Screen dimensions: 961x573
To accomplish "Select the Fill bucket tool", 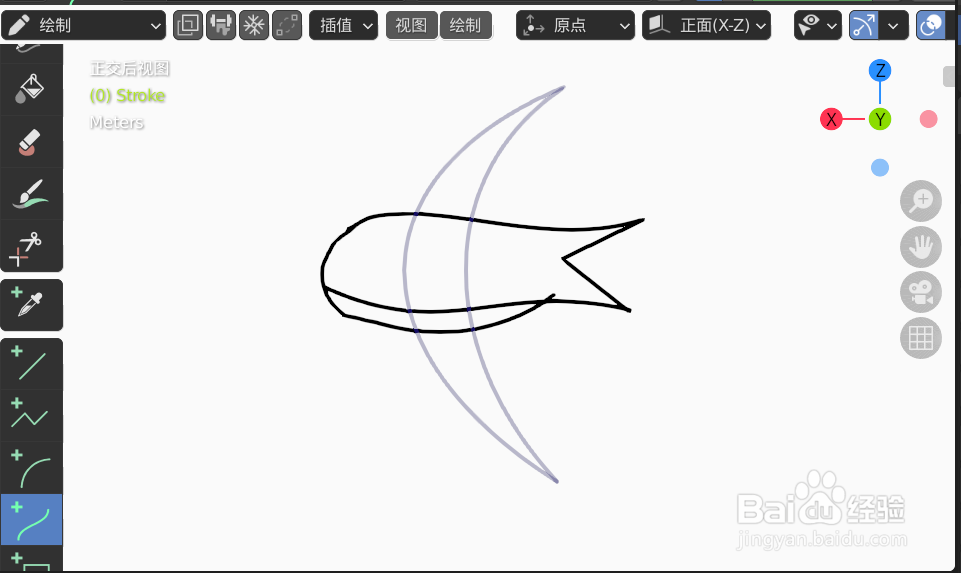I will tap(31, 89).
